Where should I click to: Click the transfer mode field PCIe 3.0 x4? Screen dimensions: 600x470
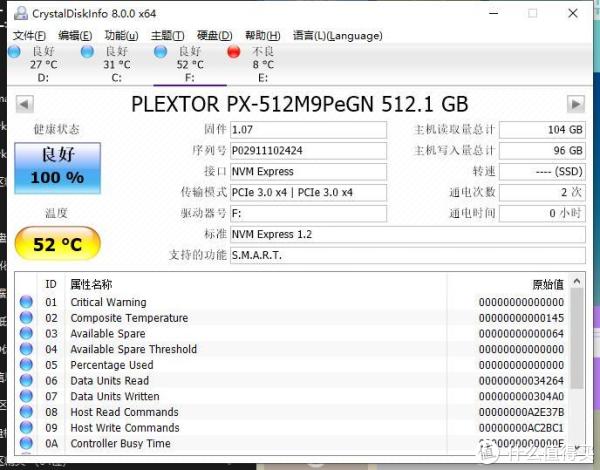click(308, 193)
